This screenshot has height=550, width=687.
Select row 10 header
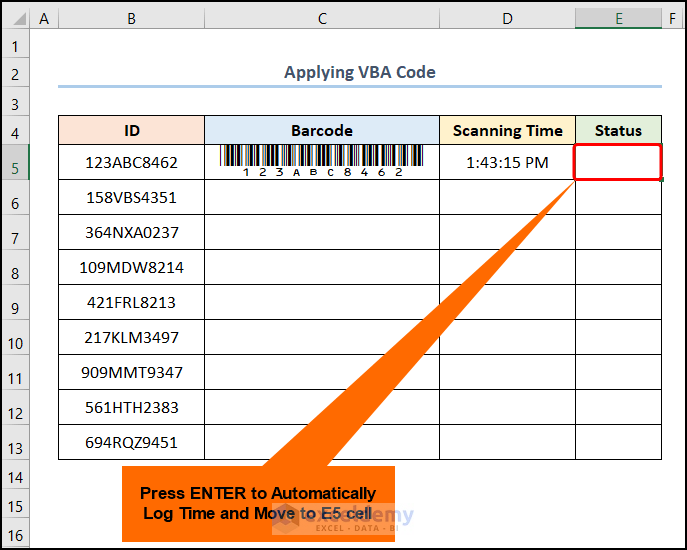[x=15, y=337]
